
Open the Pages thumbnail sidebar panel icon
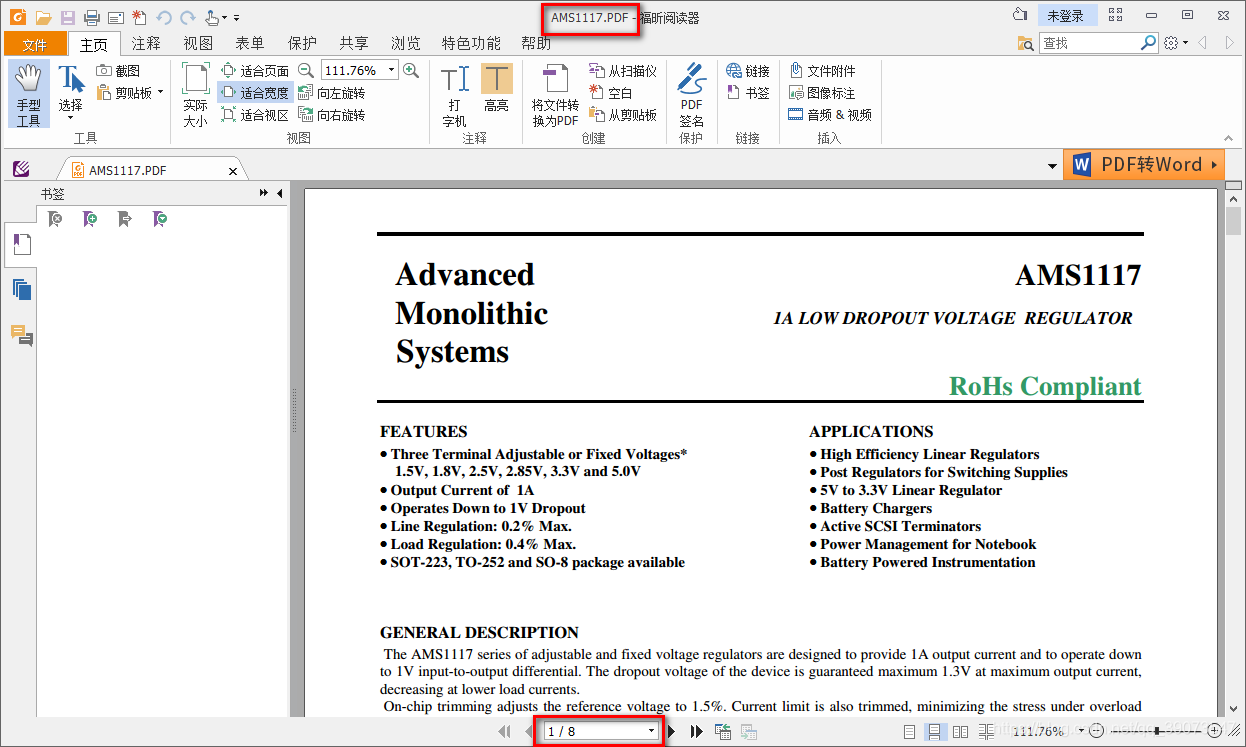[22, 290]
